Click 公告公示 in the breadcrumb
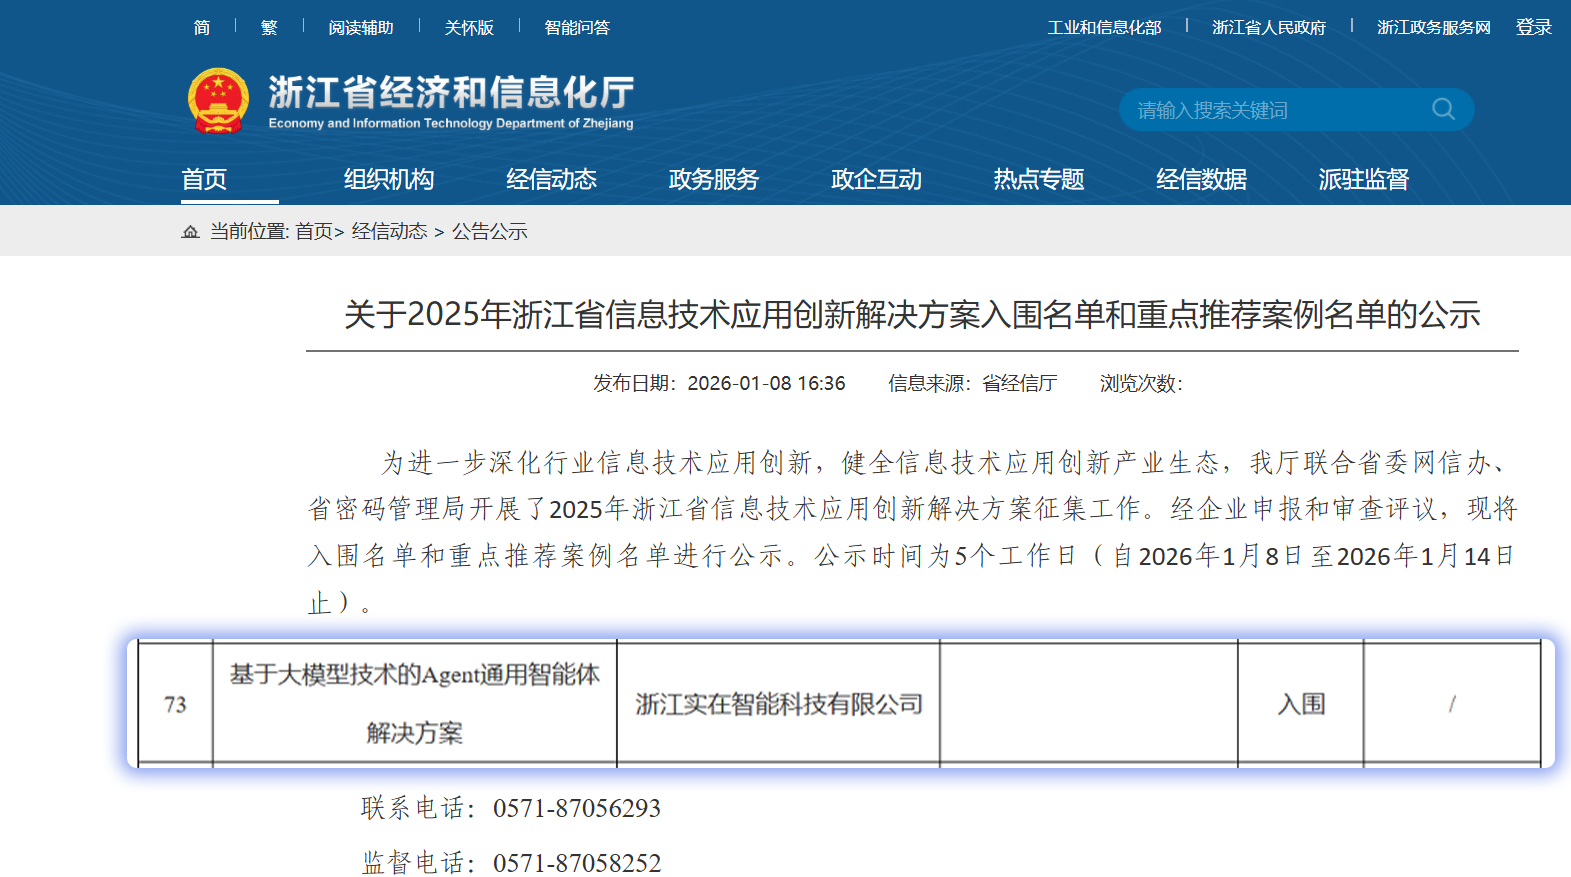The image size is (1571, 877). [489, 232]
